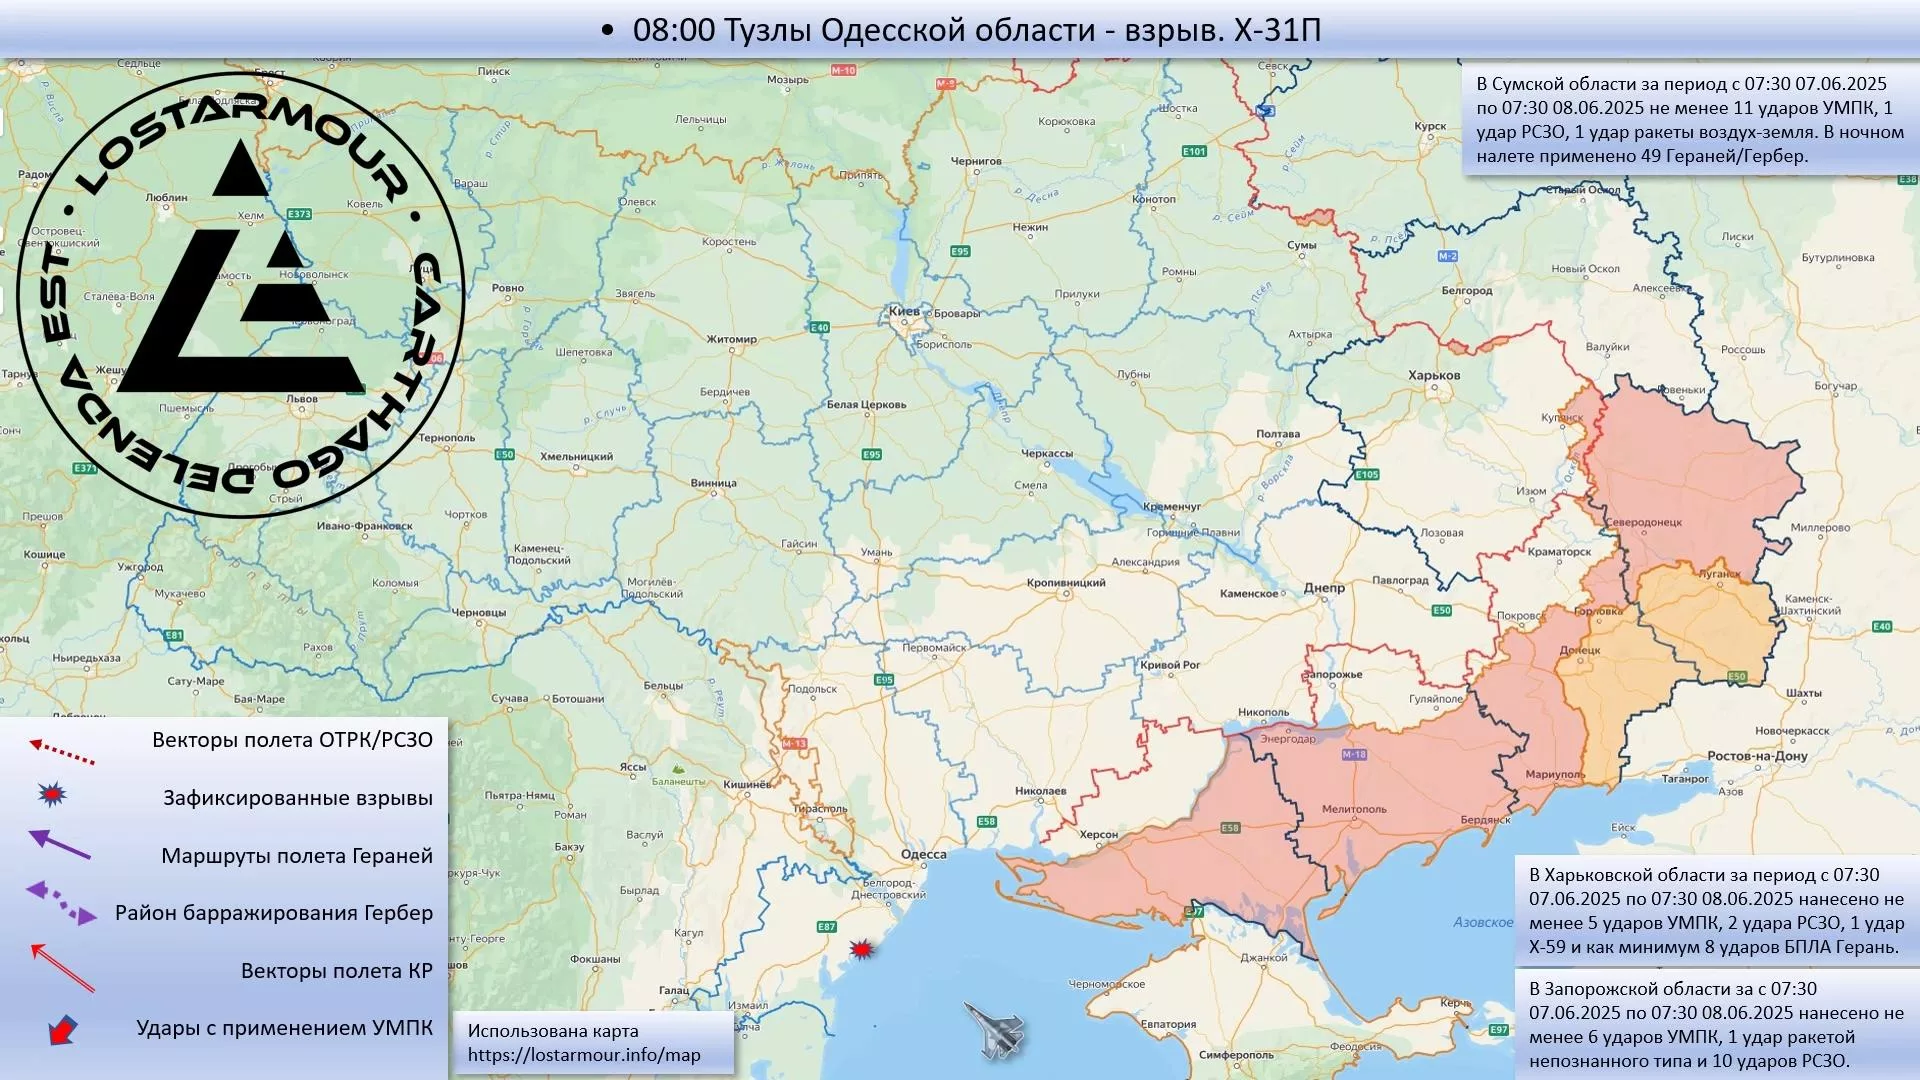The height and width of the screenshot is (1080, 1920).
Task: Click the 08:00 Tuzly explosion headline
Action: click(x=976, y=30)
